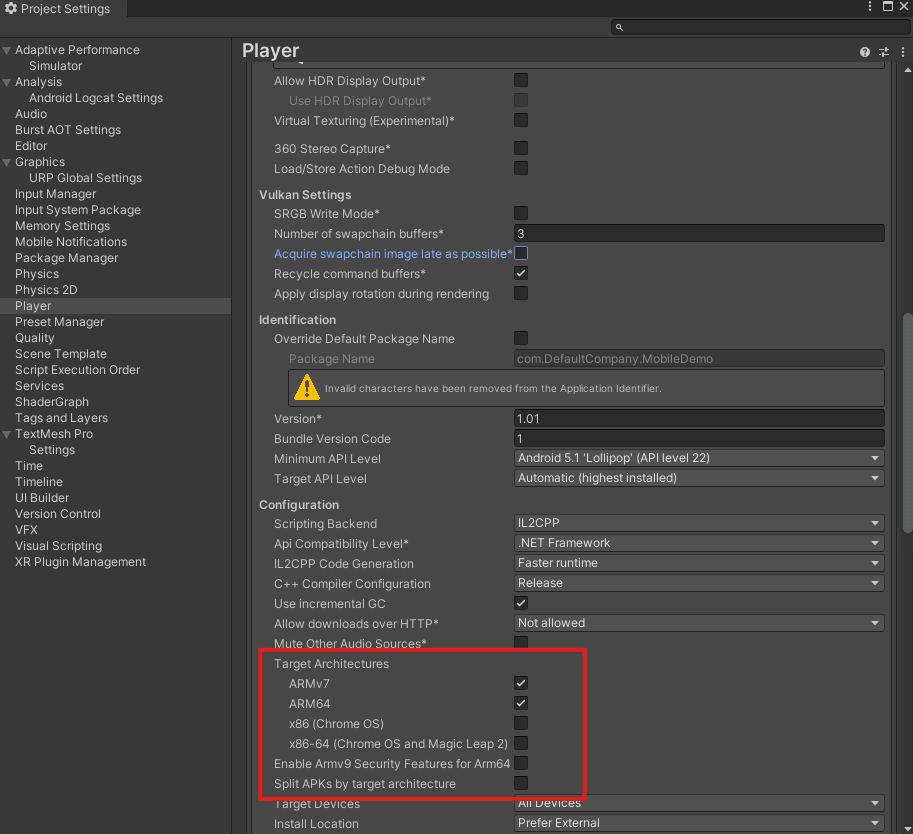Open Player header three-dot menu
This screenshot has height=834, width=913.
(x=903, y=52)
